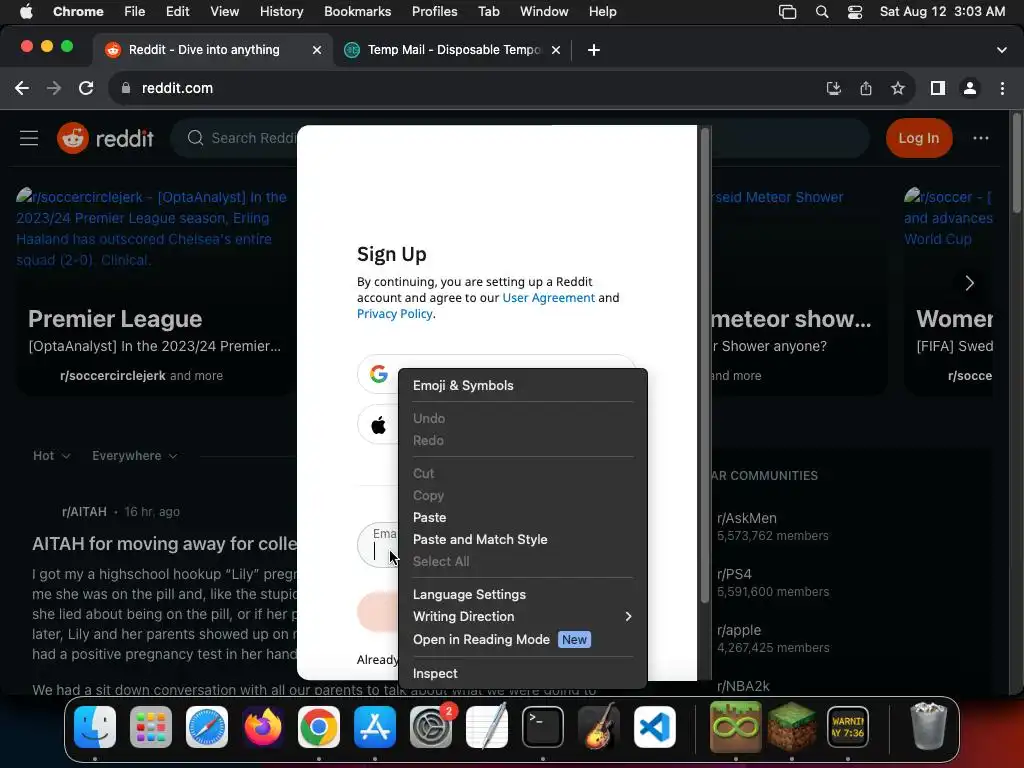Click the search magnifier in Reddit search bar
Image resolution: width=1024 pixels, height=768 pixels.
[x=195, y=138]
